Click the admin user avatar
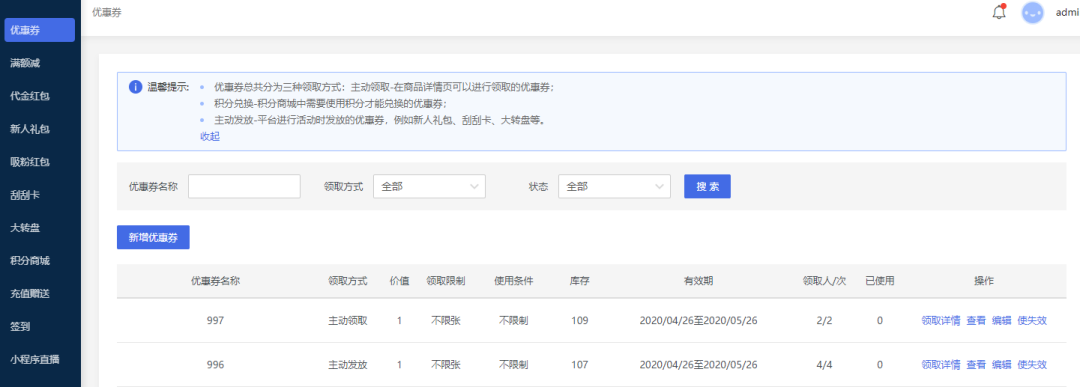The height and width of the screenshot is (387, 1080). (1032, 12)
